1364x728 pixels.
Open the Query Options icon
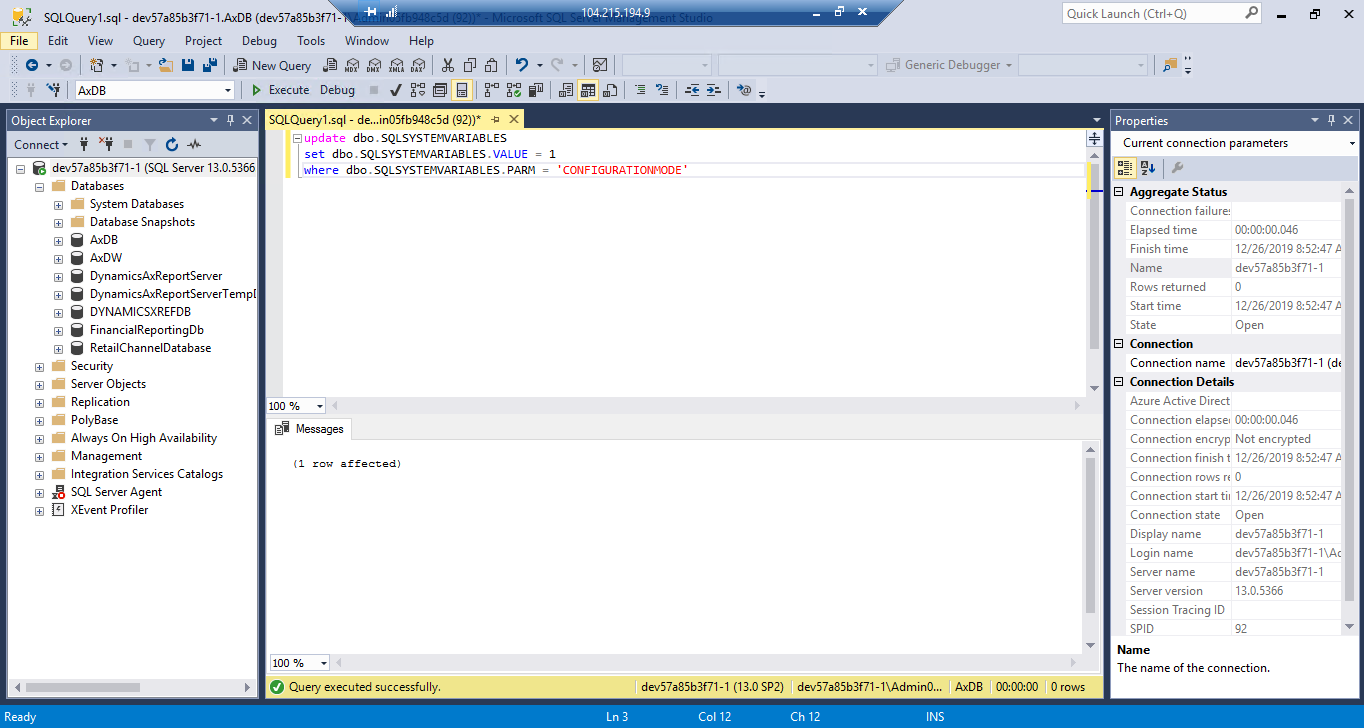(440, 90)
